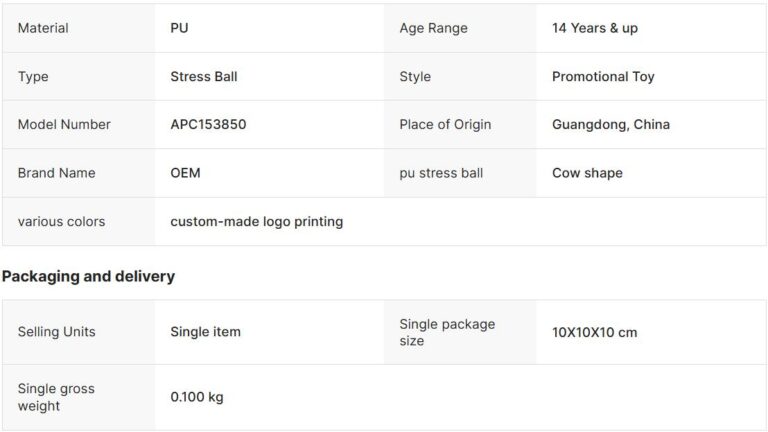Screen dimensions: 768x432
Task: Select the Promotional Toy style value
Action: pos(603,76)
